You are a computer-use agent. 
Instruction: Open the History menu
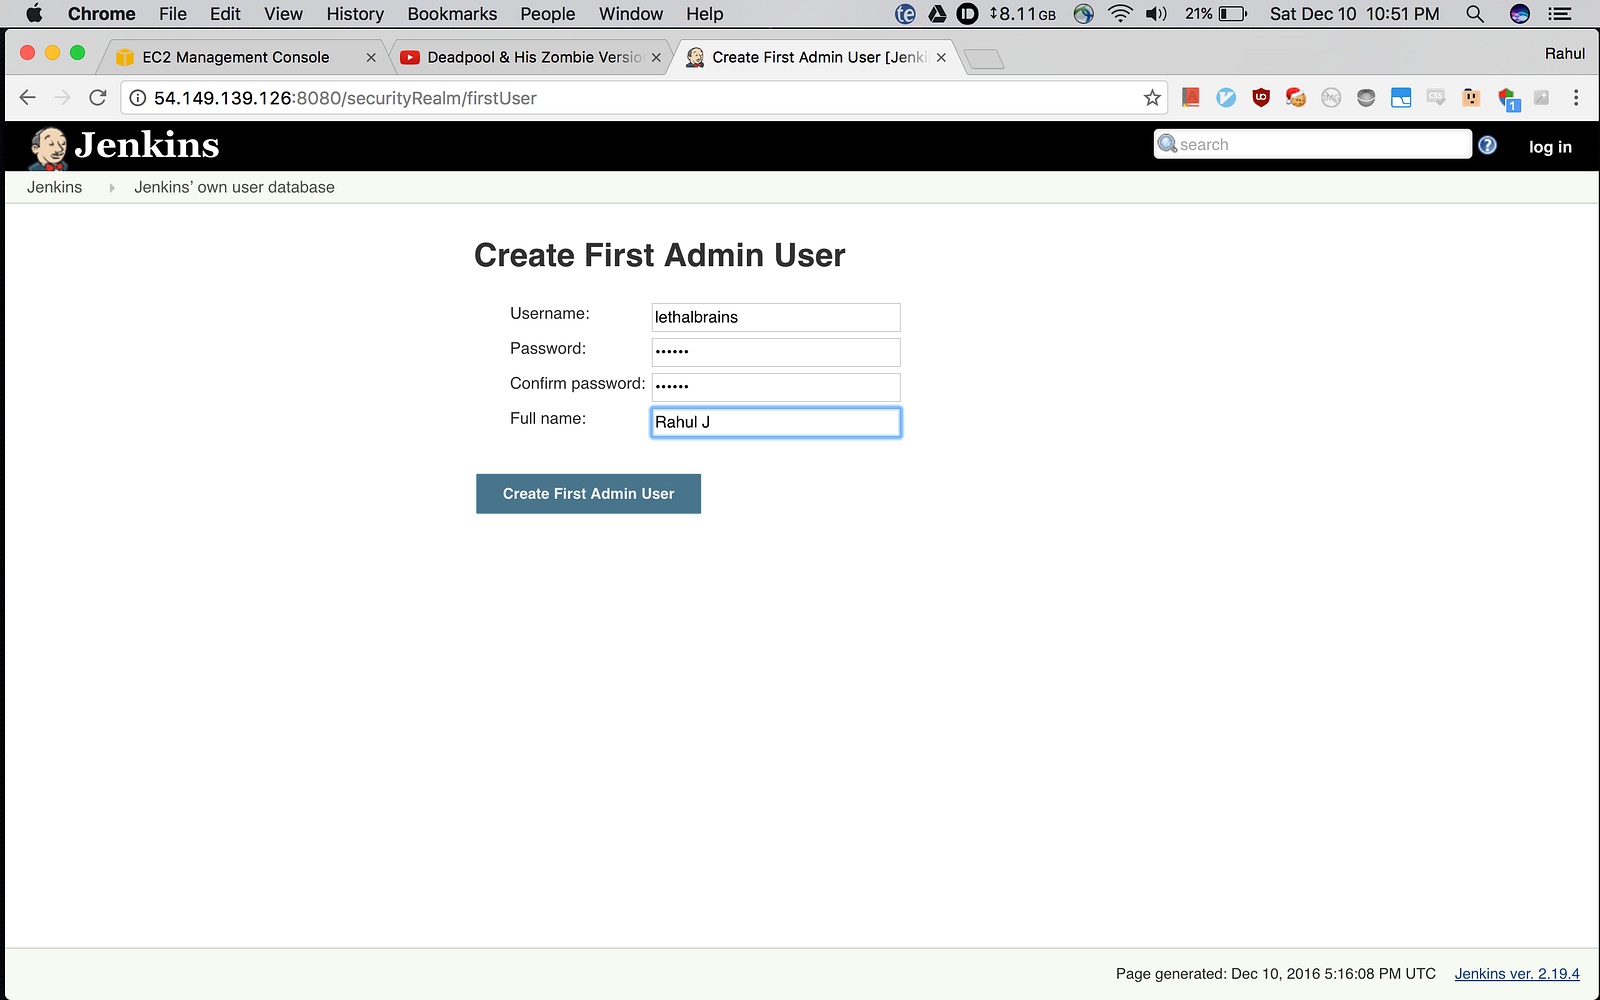[355, 14]
